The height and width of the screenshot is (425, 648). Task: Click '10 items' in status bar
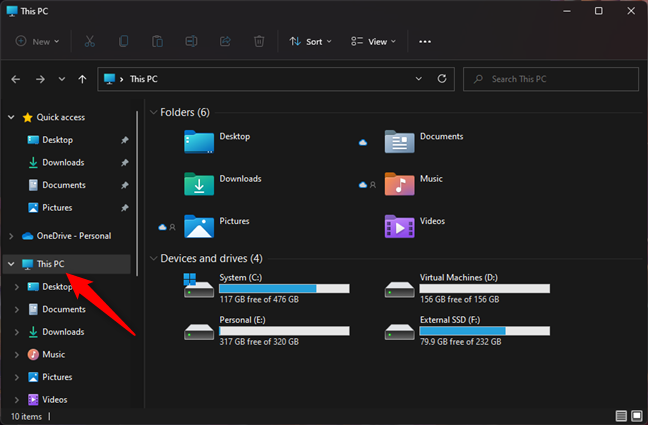click(26, 417)
